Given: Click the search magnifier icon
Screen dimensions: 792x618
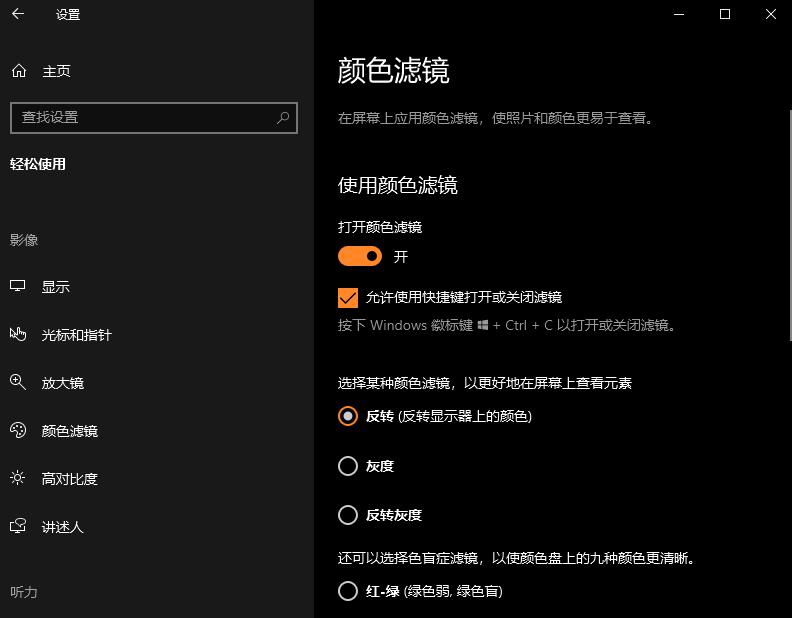Looking at the screenshot, I should (x=283, y=117).
